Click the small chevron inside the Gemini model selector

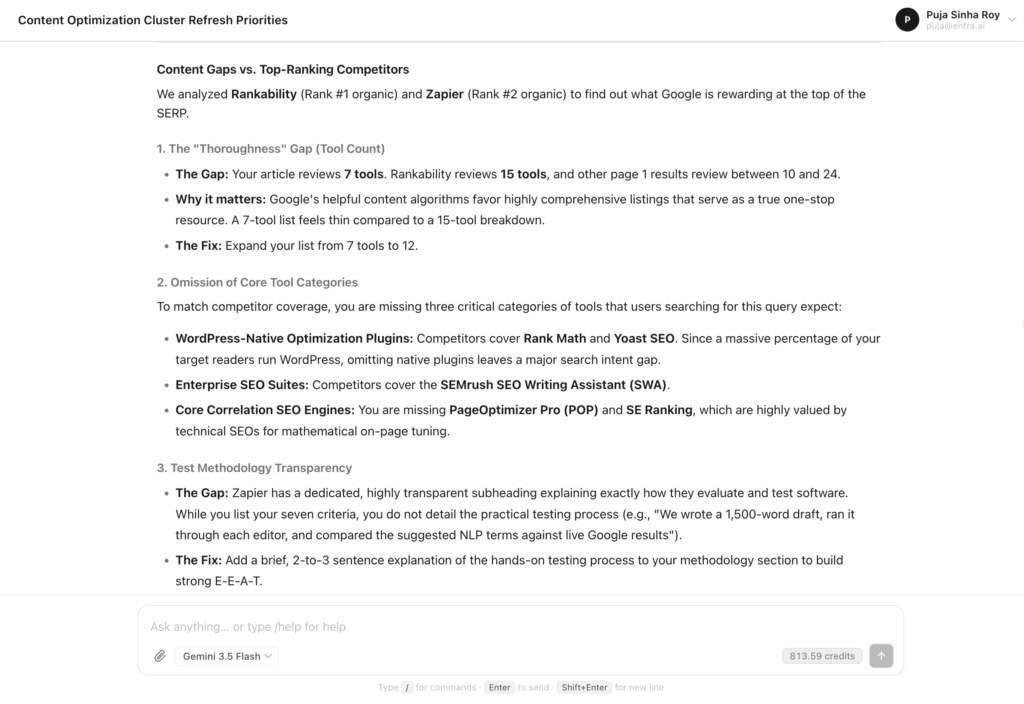(x=268, y=656)
